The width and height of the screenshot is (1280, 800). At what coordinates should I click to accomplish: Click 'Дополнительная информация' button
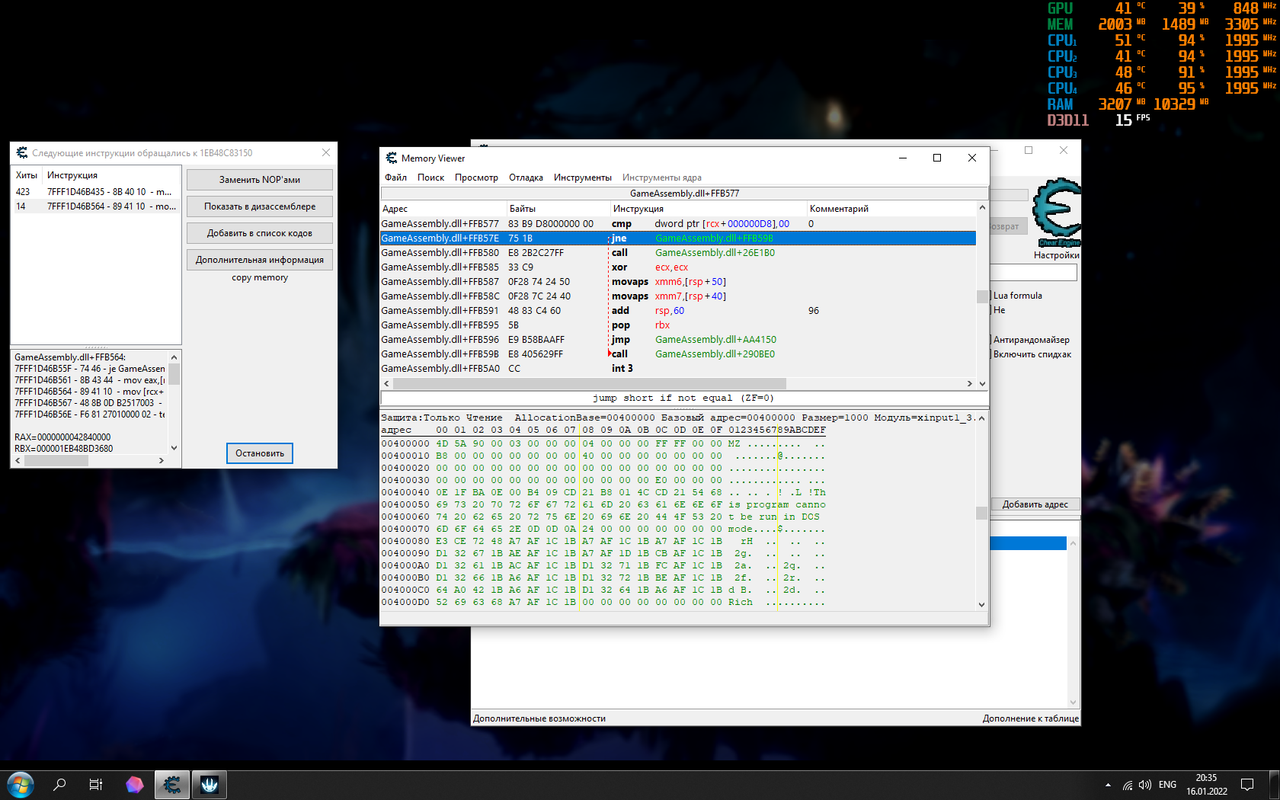[260, 259]
